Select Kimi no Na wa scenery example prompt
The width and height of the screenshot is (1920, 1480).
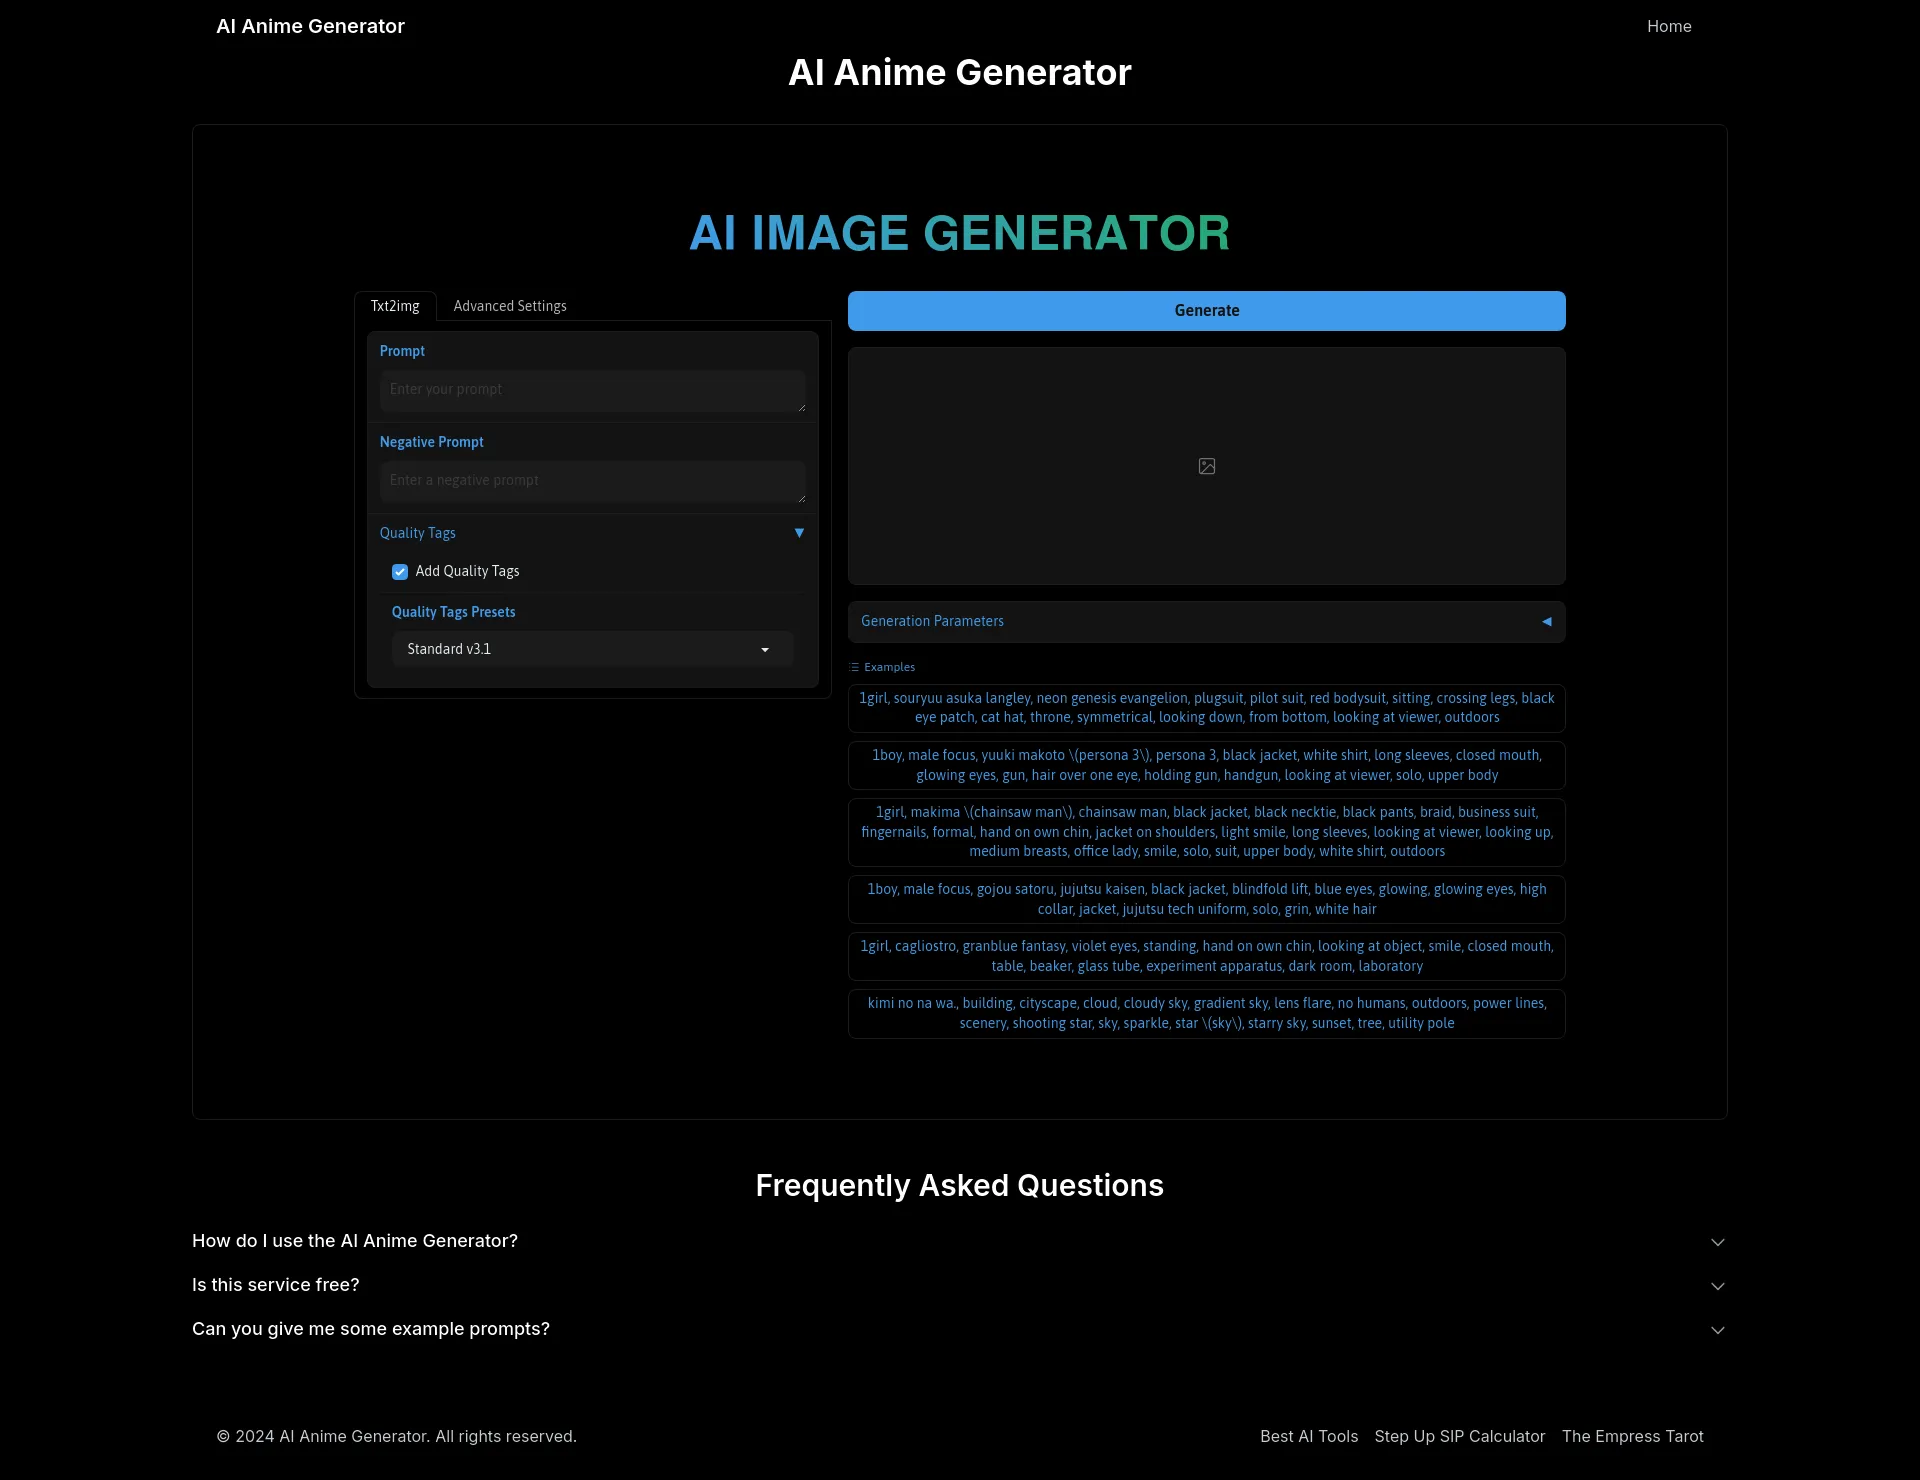1206,1012
